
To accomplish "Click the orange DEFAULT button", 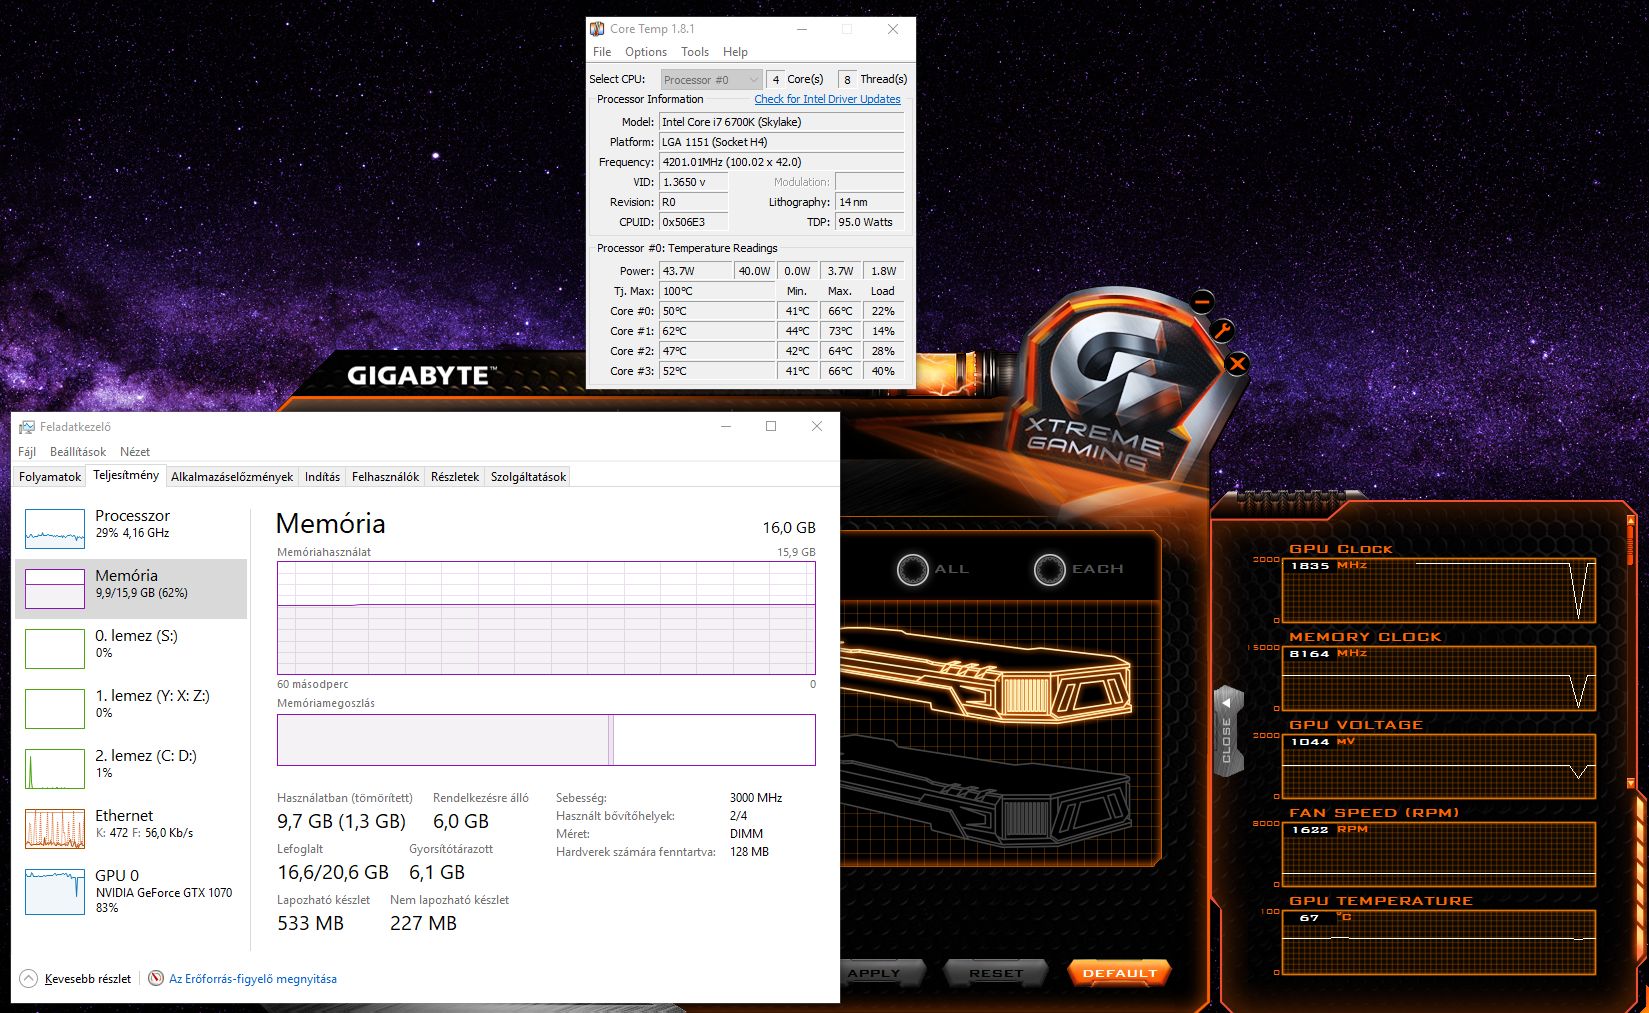I will pyautogui.click(x=1119, y=973).
